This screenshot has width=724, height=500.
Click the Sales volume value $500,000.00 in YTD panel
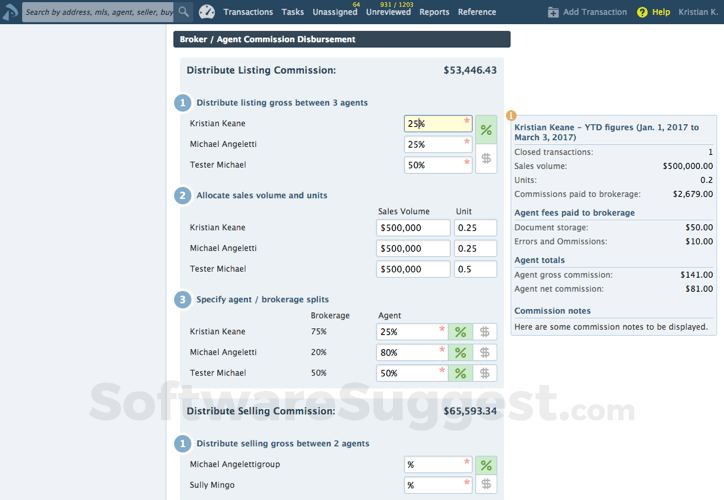tap(688, 166)
